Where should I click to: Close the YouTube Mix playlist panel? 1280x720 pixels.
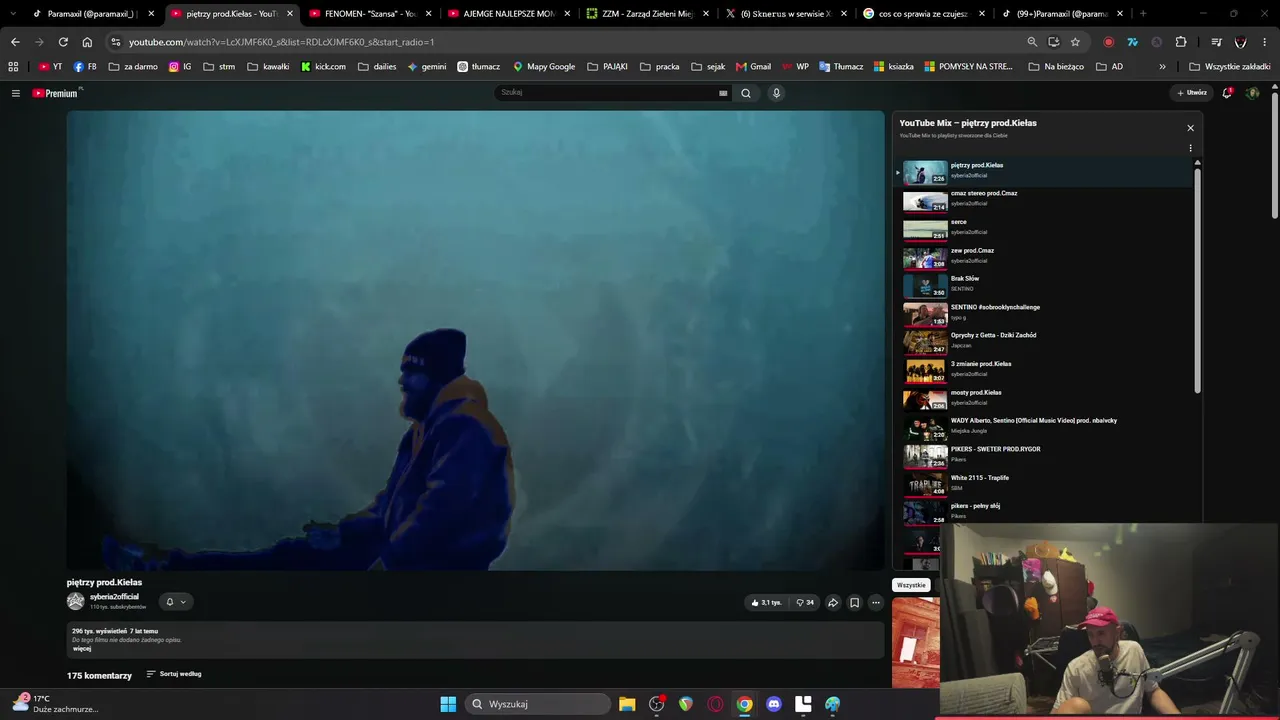pyautogui.click(x=1190, y=128)
